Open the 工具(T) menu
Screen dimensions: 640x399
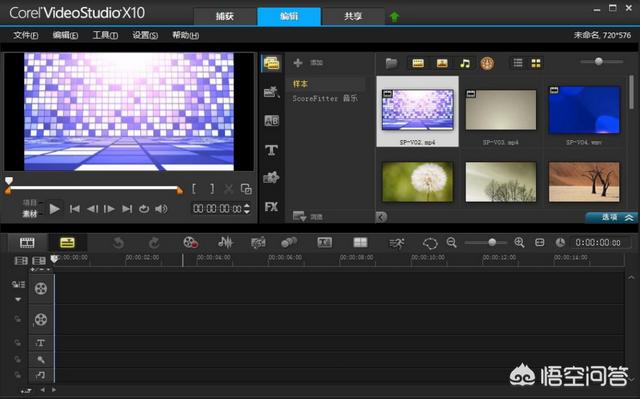(x=105, y=35)
